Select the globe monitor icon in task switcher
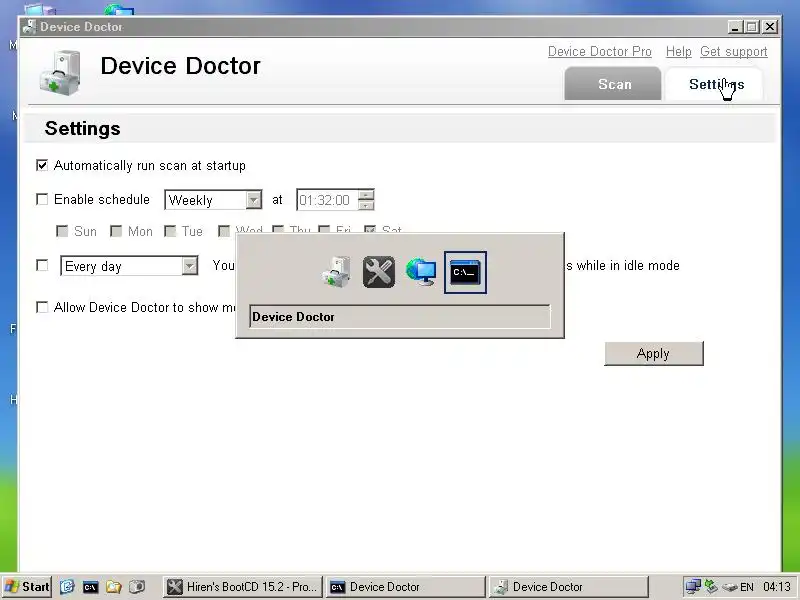Image resolution: width=800 pixels, height=600 pixels. click(x=421, y=272)
